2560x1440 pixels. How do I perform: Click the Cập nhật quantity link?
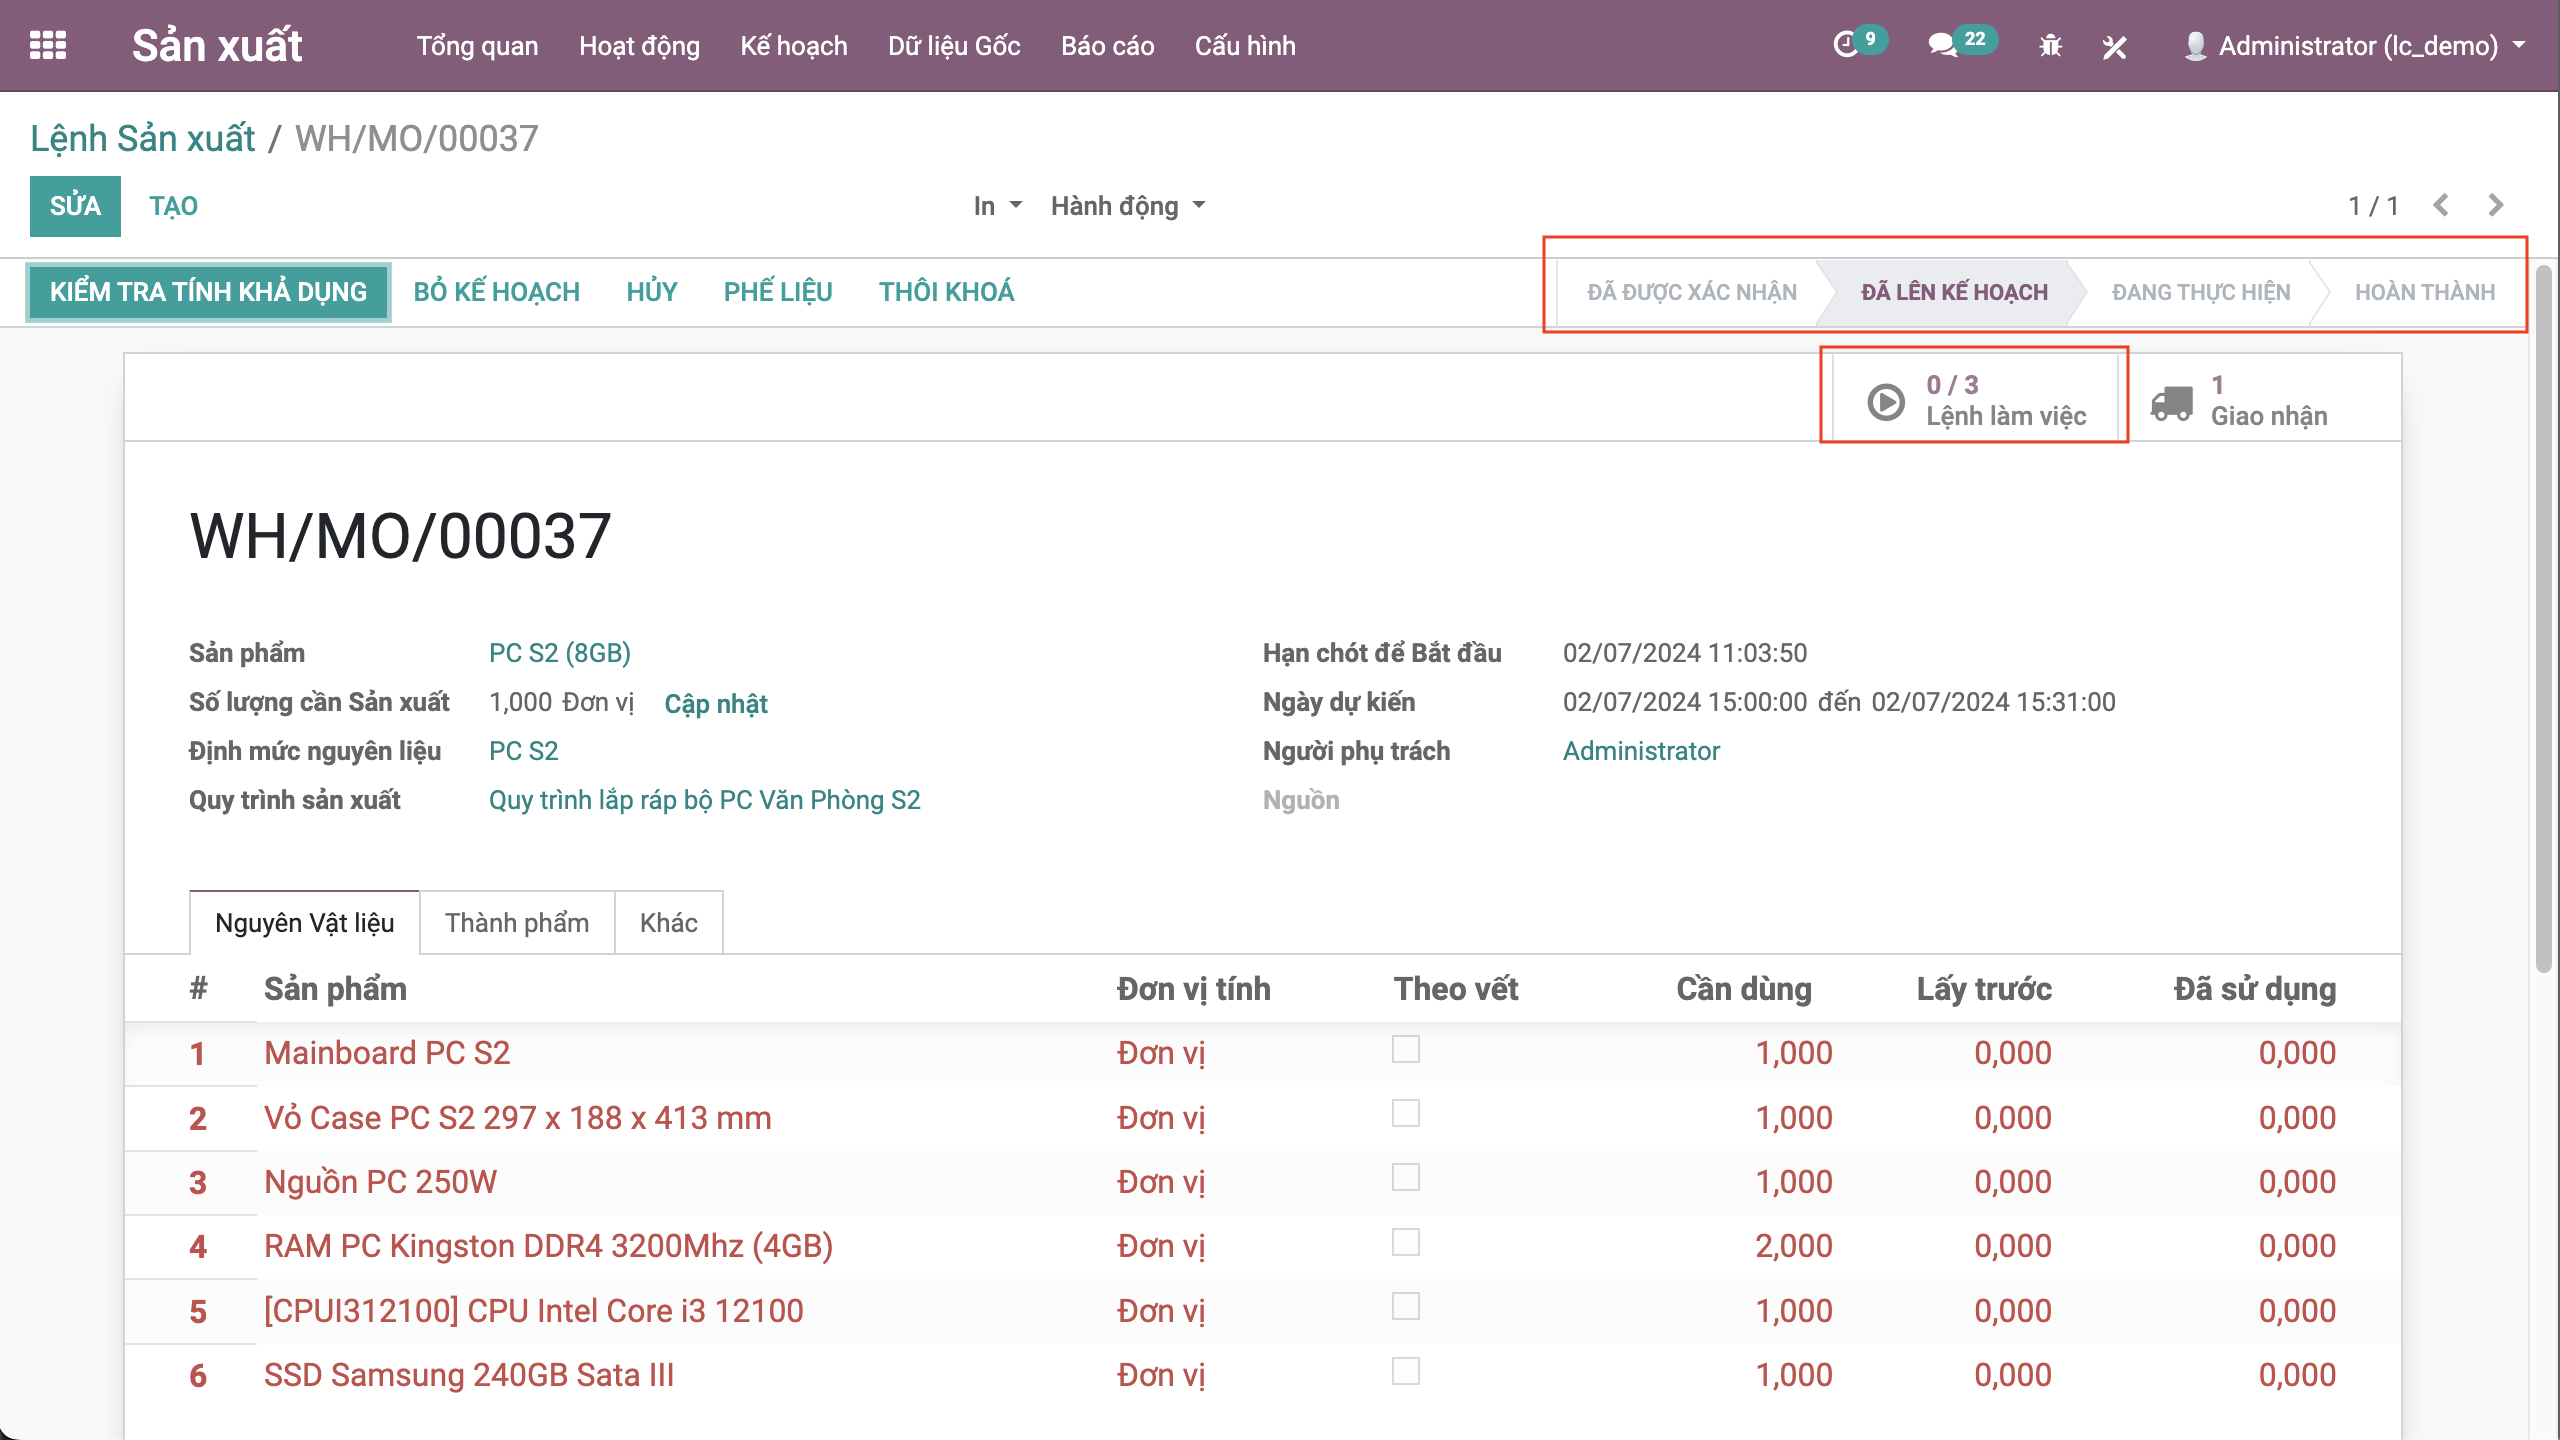715,703
